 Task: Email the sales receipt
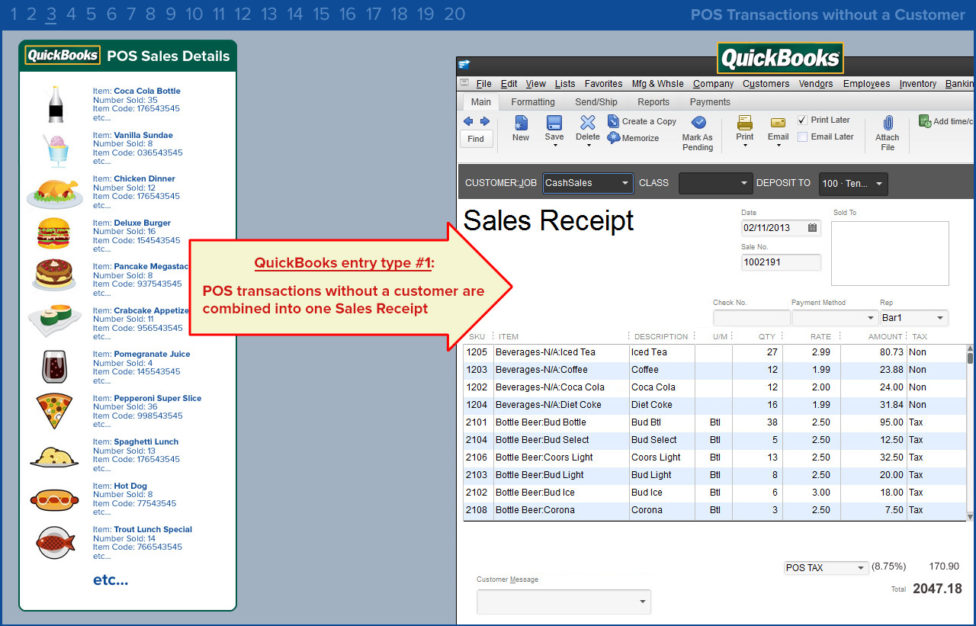tap(778, 128)
